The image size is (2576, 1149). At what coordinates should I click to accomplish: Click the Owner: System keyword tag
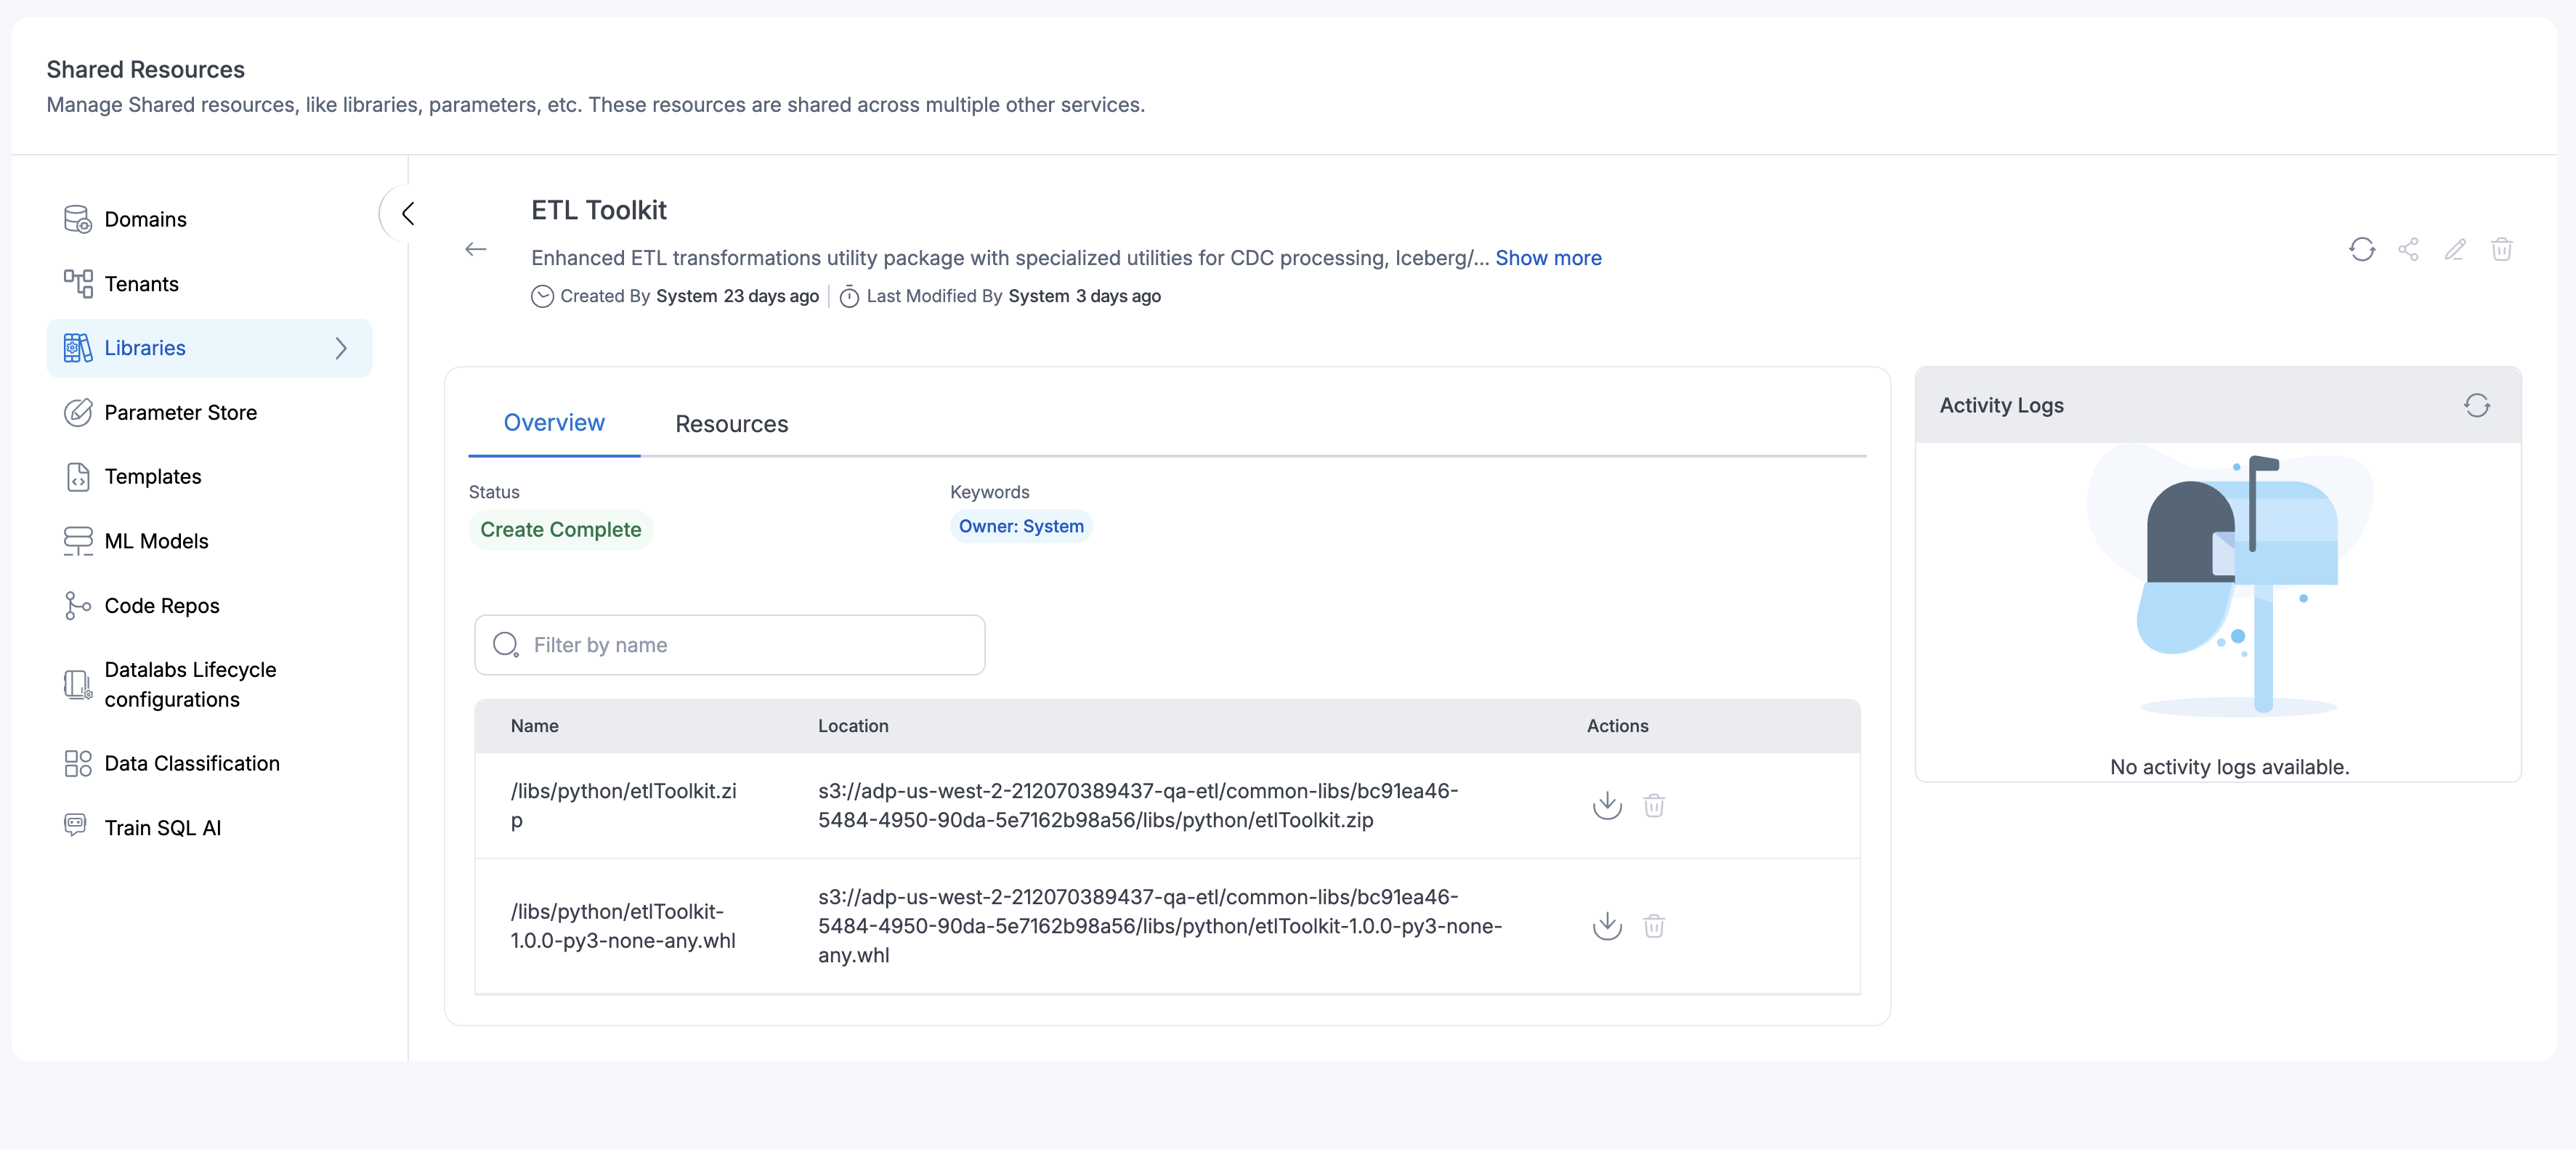click(1020, 526)
